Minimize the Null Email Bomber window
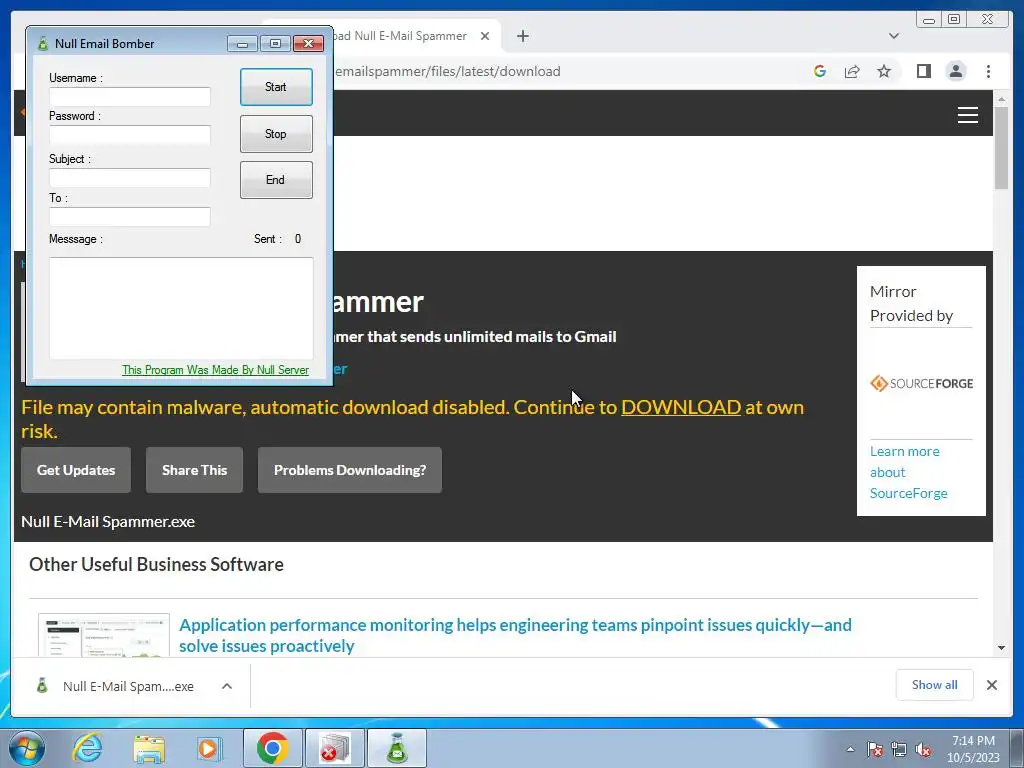The image size is (1024, 768). coord(242,44)
